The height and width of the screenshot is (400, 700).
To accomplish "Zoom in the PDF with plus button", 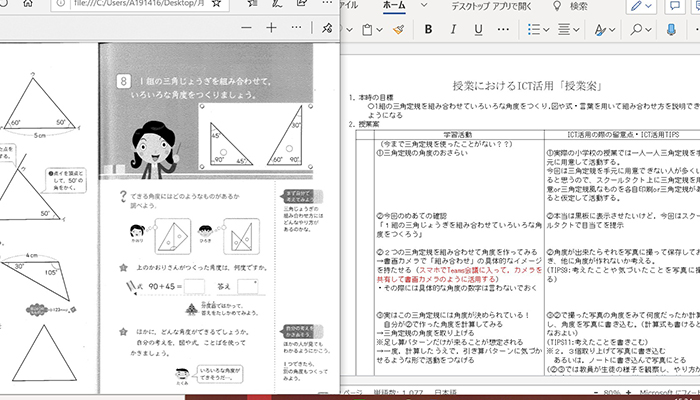I will click(271, 28).
